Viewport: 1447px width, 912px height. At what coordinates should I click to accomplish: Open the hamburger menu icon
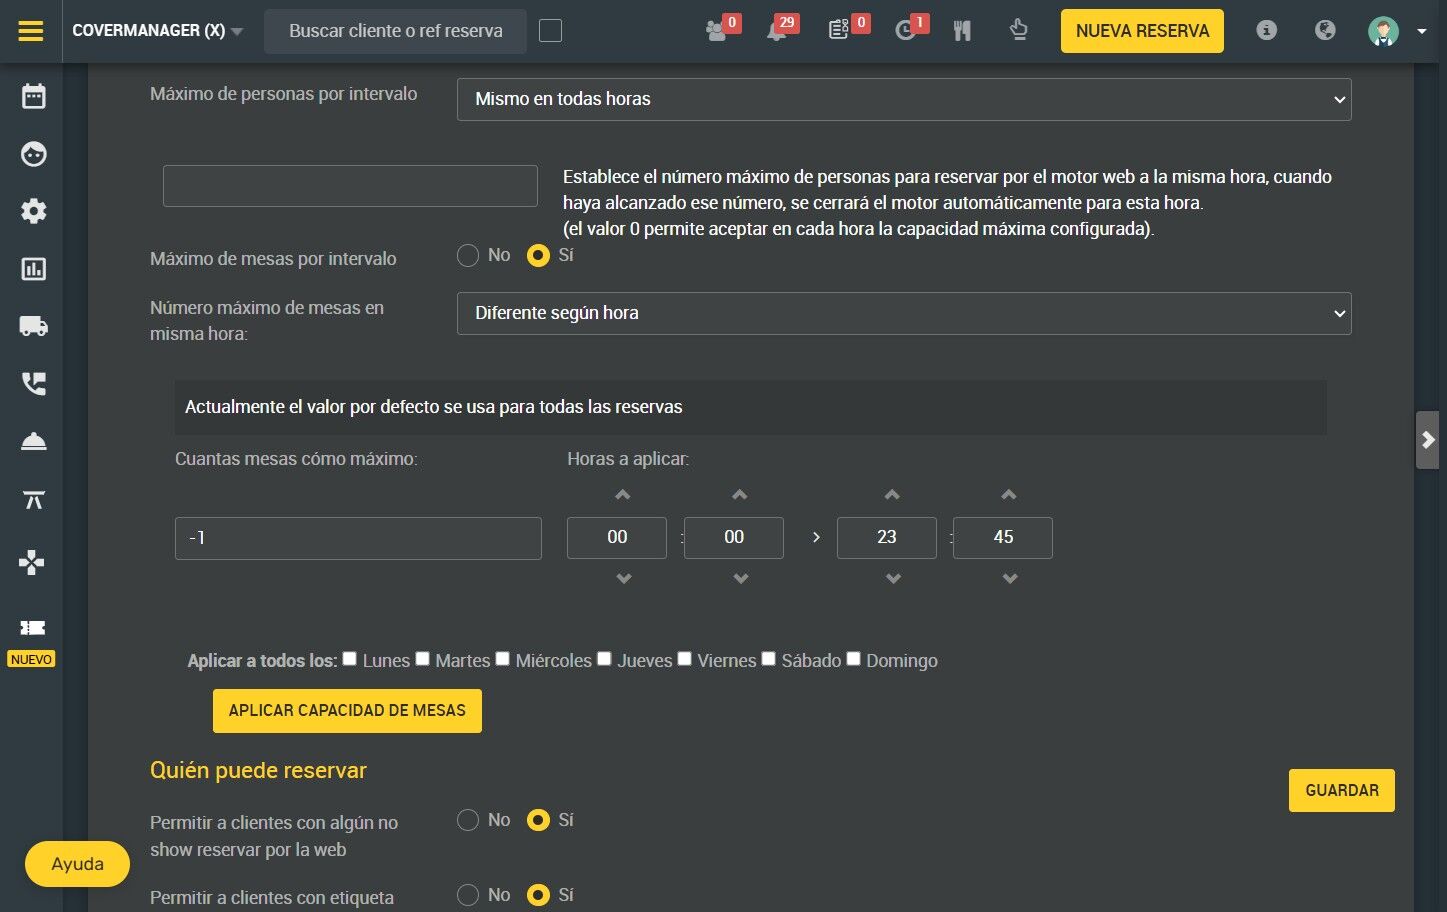[x=31, y=31]
